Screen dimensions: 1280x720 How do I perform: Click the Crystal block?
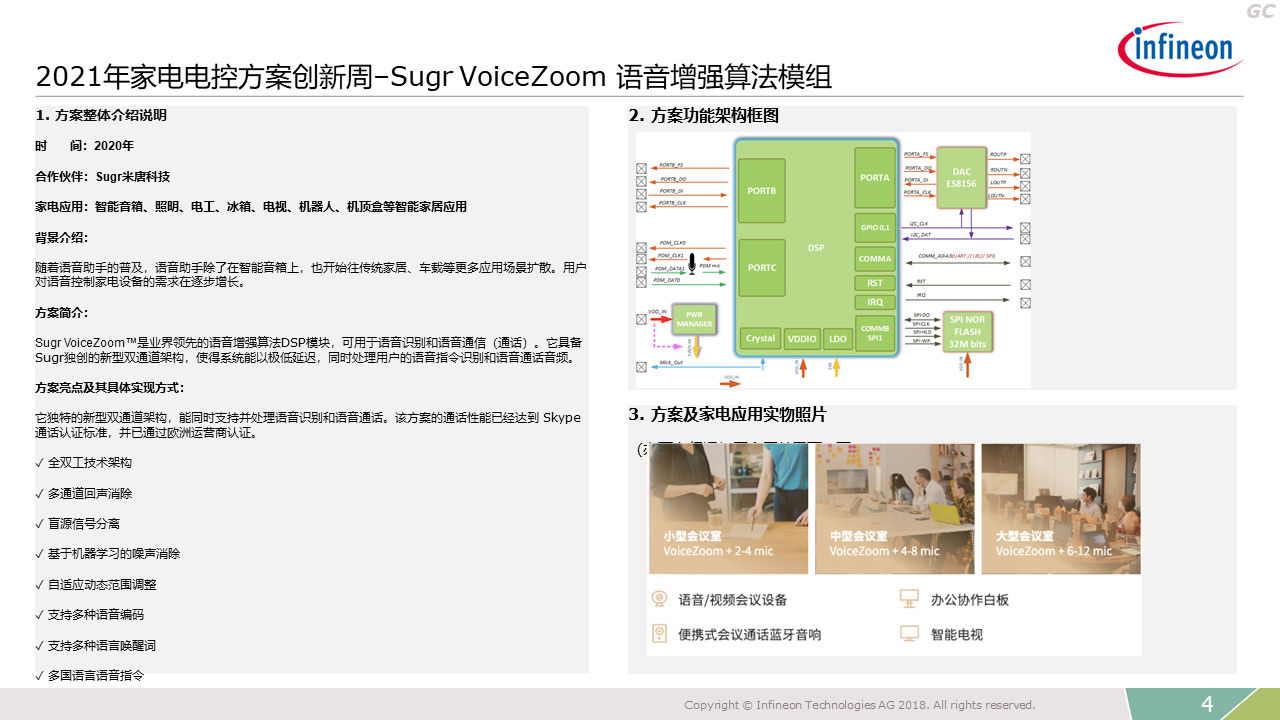click(x=760, y=338)
